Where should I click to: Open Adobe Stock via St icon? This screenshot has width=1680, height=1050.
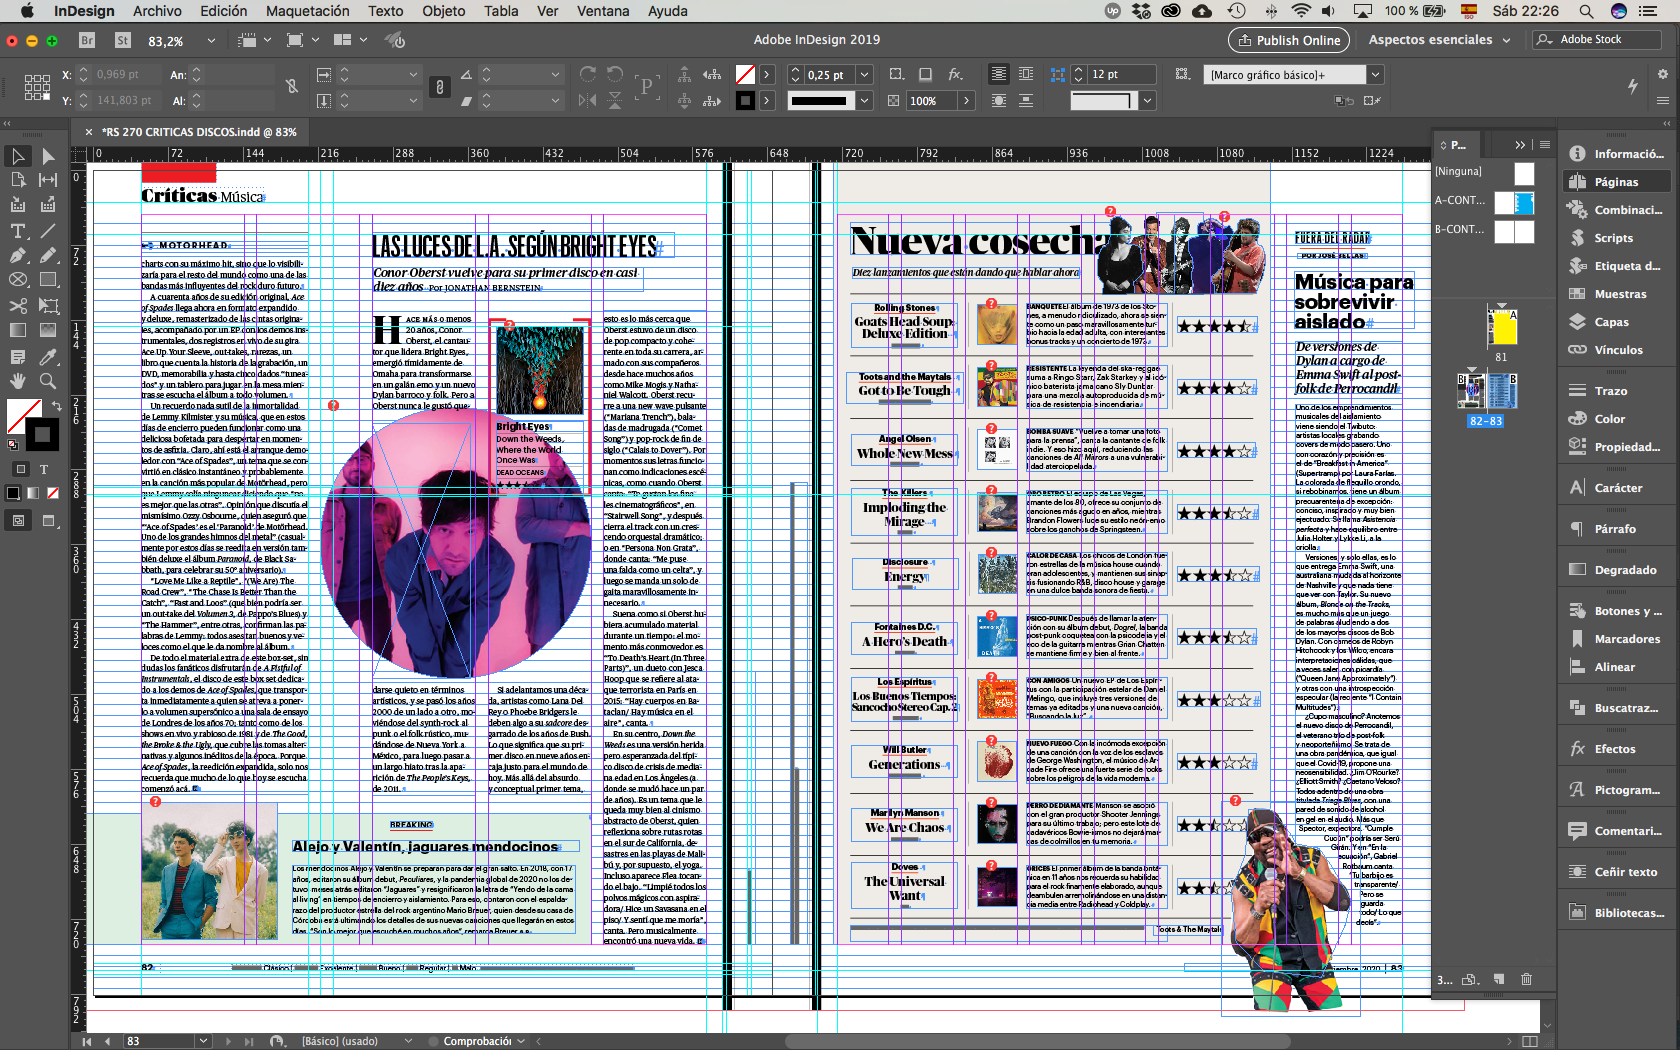(x=123, y=41)
